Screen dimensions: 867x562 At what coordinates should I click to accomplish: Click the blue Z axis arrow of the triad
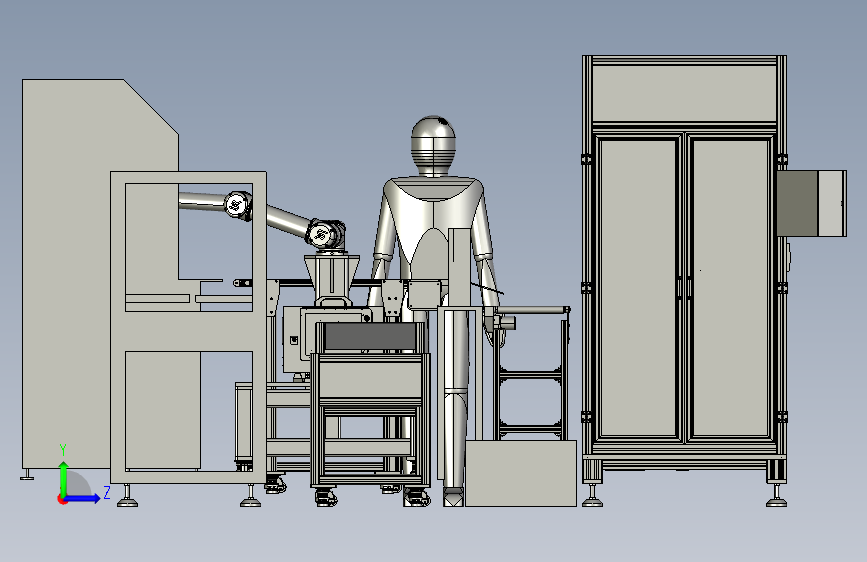coord(82,498)
